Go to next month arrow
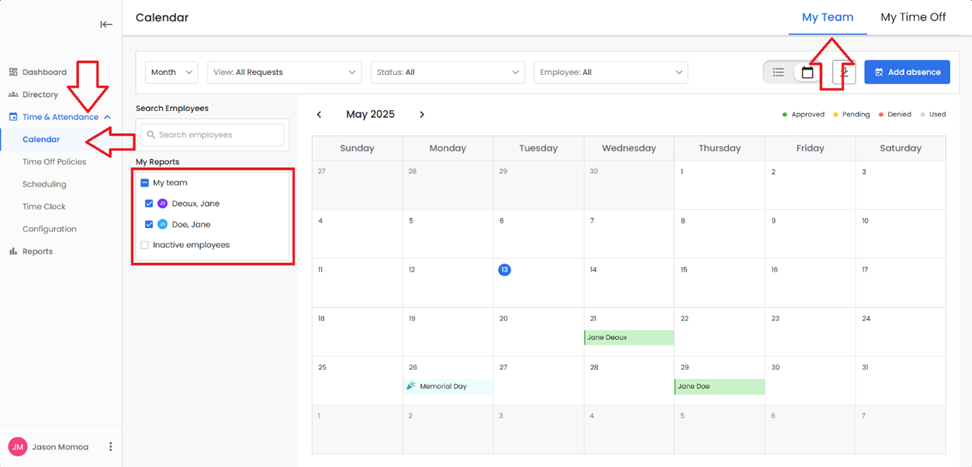 [422, 115]
